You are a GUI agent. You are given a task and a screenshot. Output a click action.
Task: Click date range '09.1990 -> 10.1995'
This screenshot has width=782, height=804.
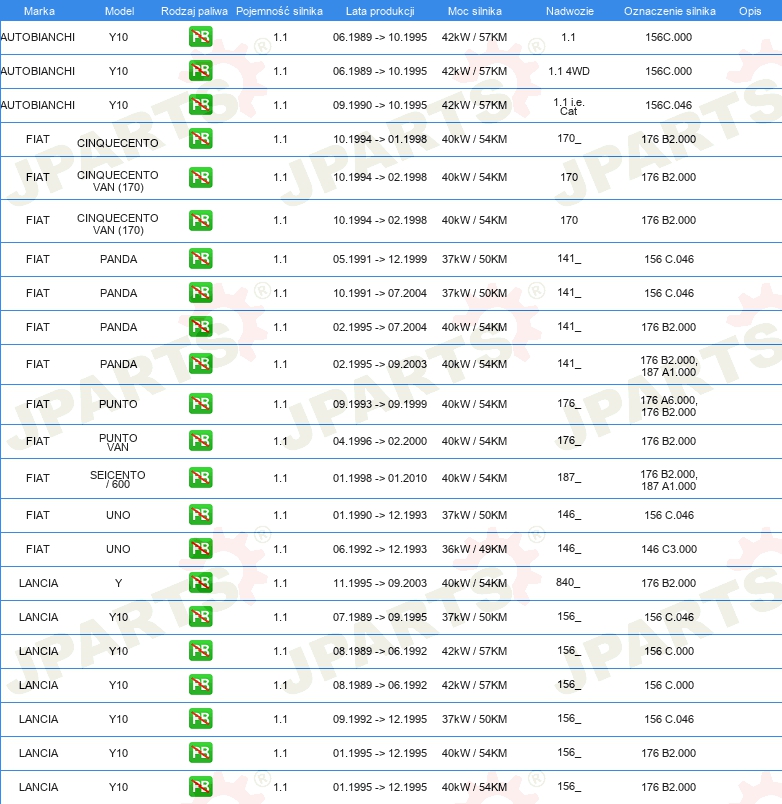tap(379, 105)
